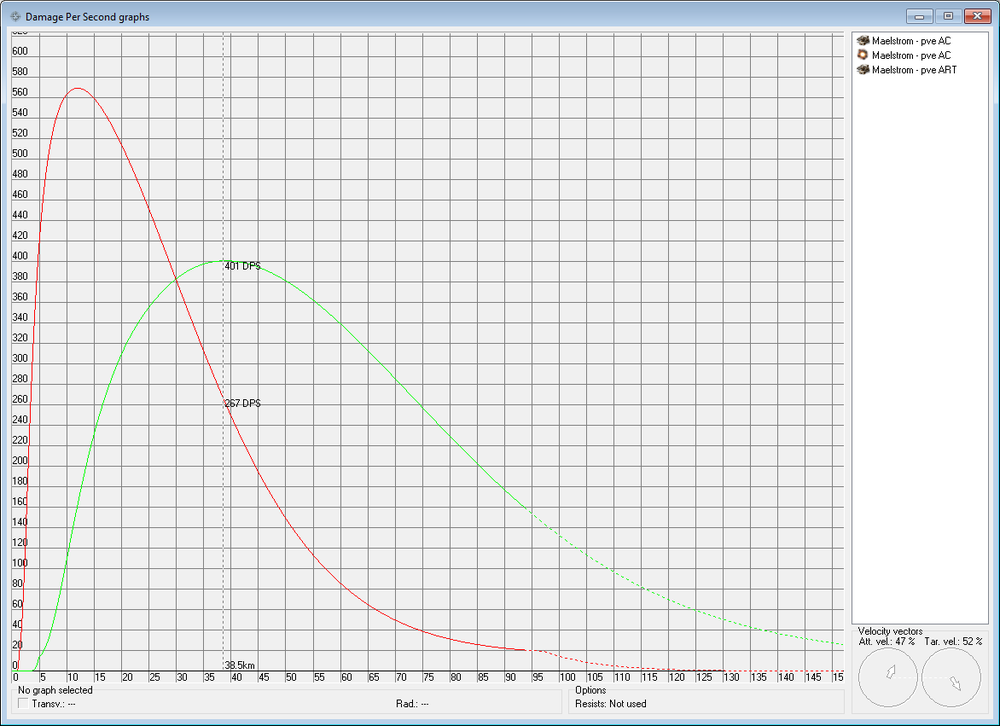Enable the Transv. checkbox
Viewport: 1000px width, 726px height.
[24, 704]
